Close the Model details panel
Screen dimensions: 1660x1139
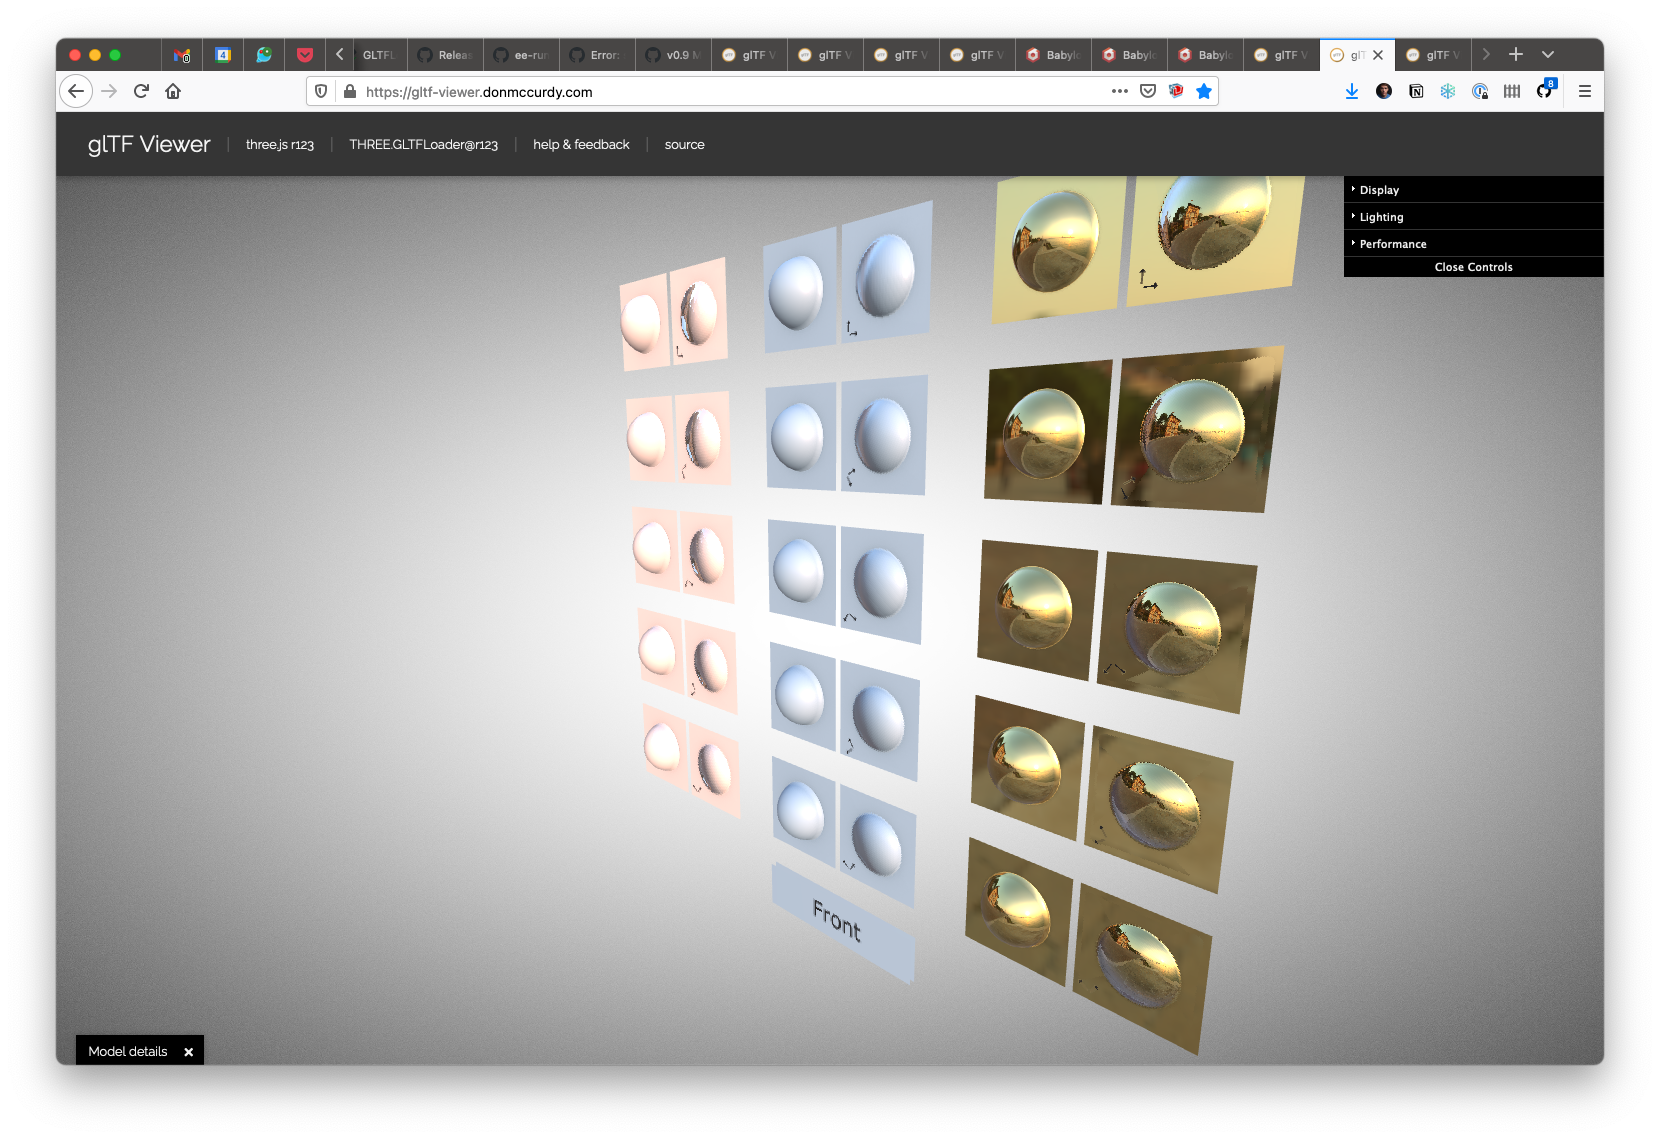coord(189,1052)
